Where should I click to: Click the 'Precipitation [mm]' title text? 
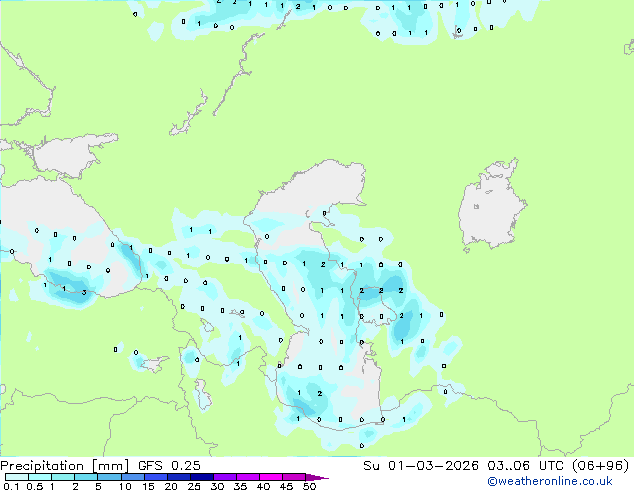[65, 466]
